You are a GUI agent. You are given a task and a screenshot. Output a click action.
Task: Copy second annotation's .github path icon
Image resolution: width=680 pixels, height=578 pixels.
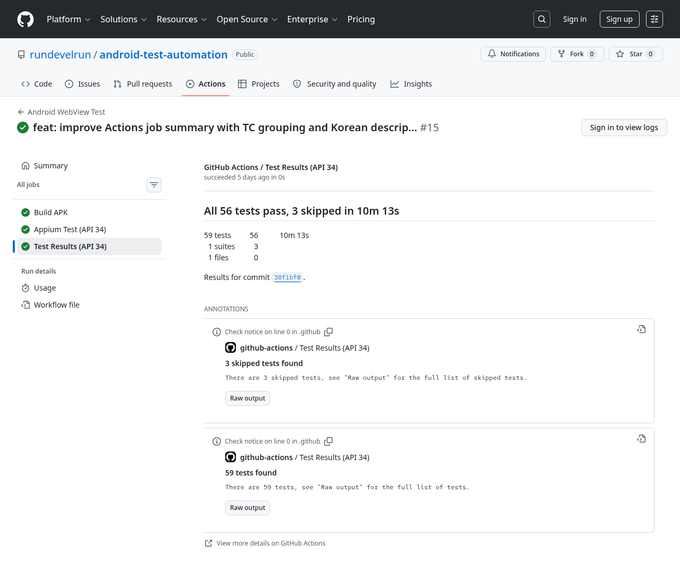coord(329,441)
